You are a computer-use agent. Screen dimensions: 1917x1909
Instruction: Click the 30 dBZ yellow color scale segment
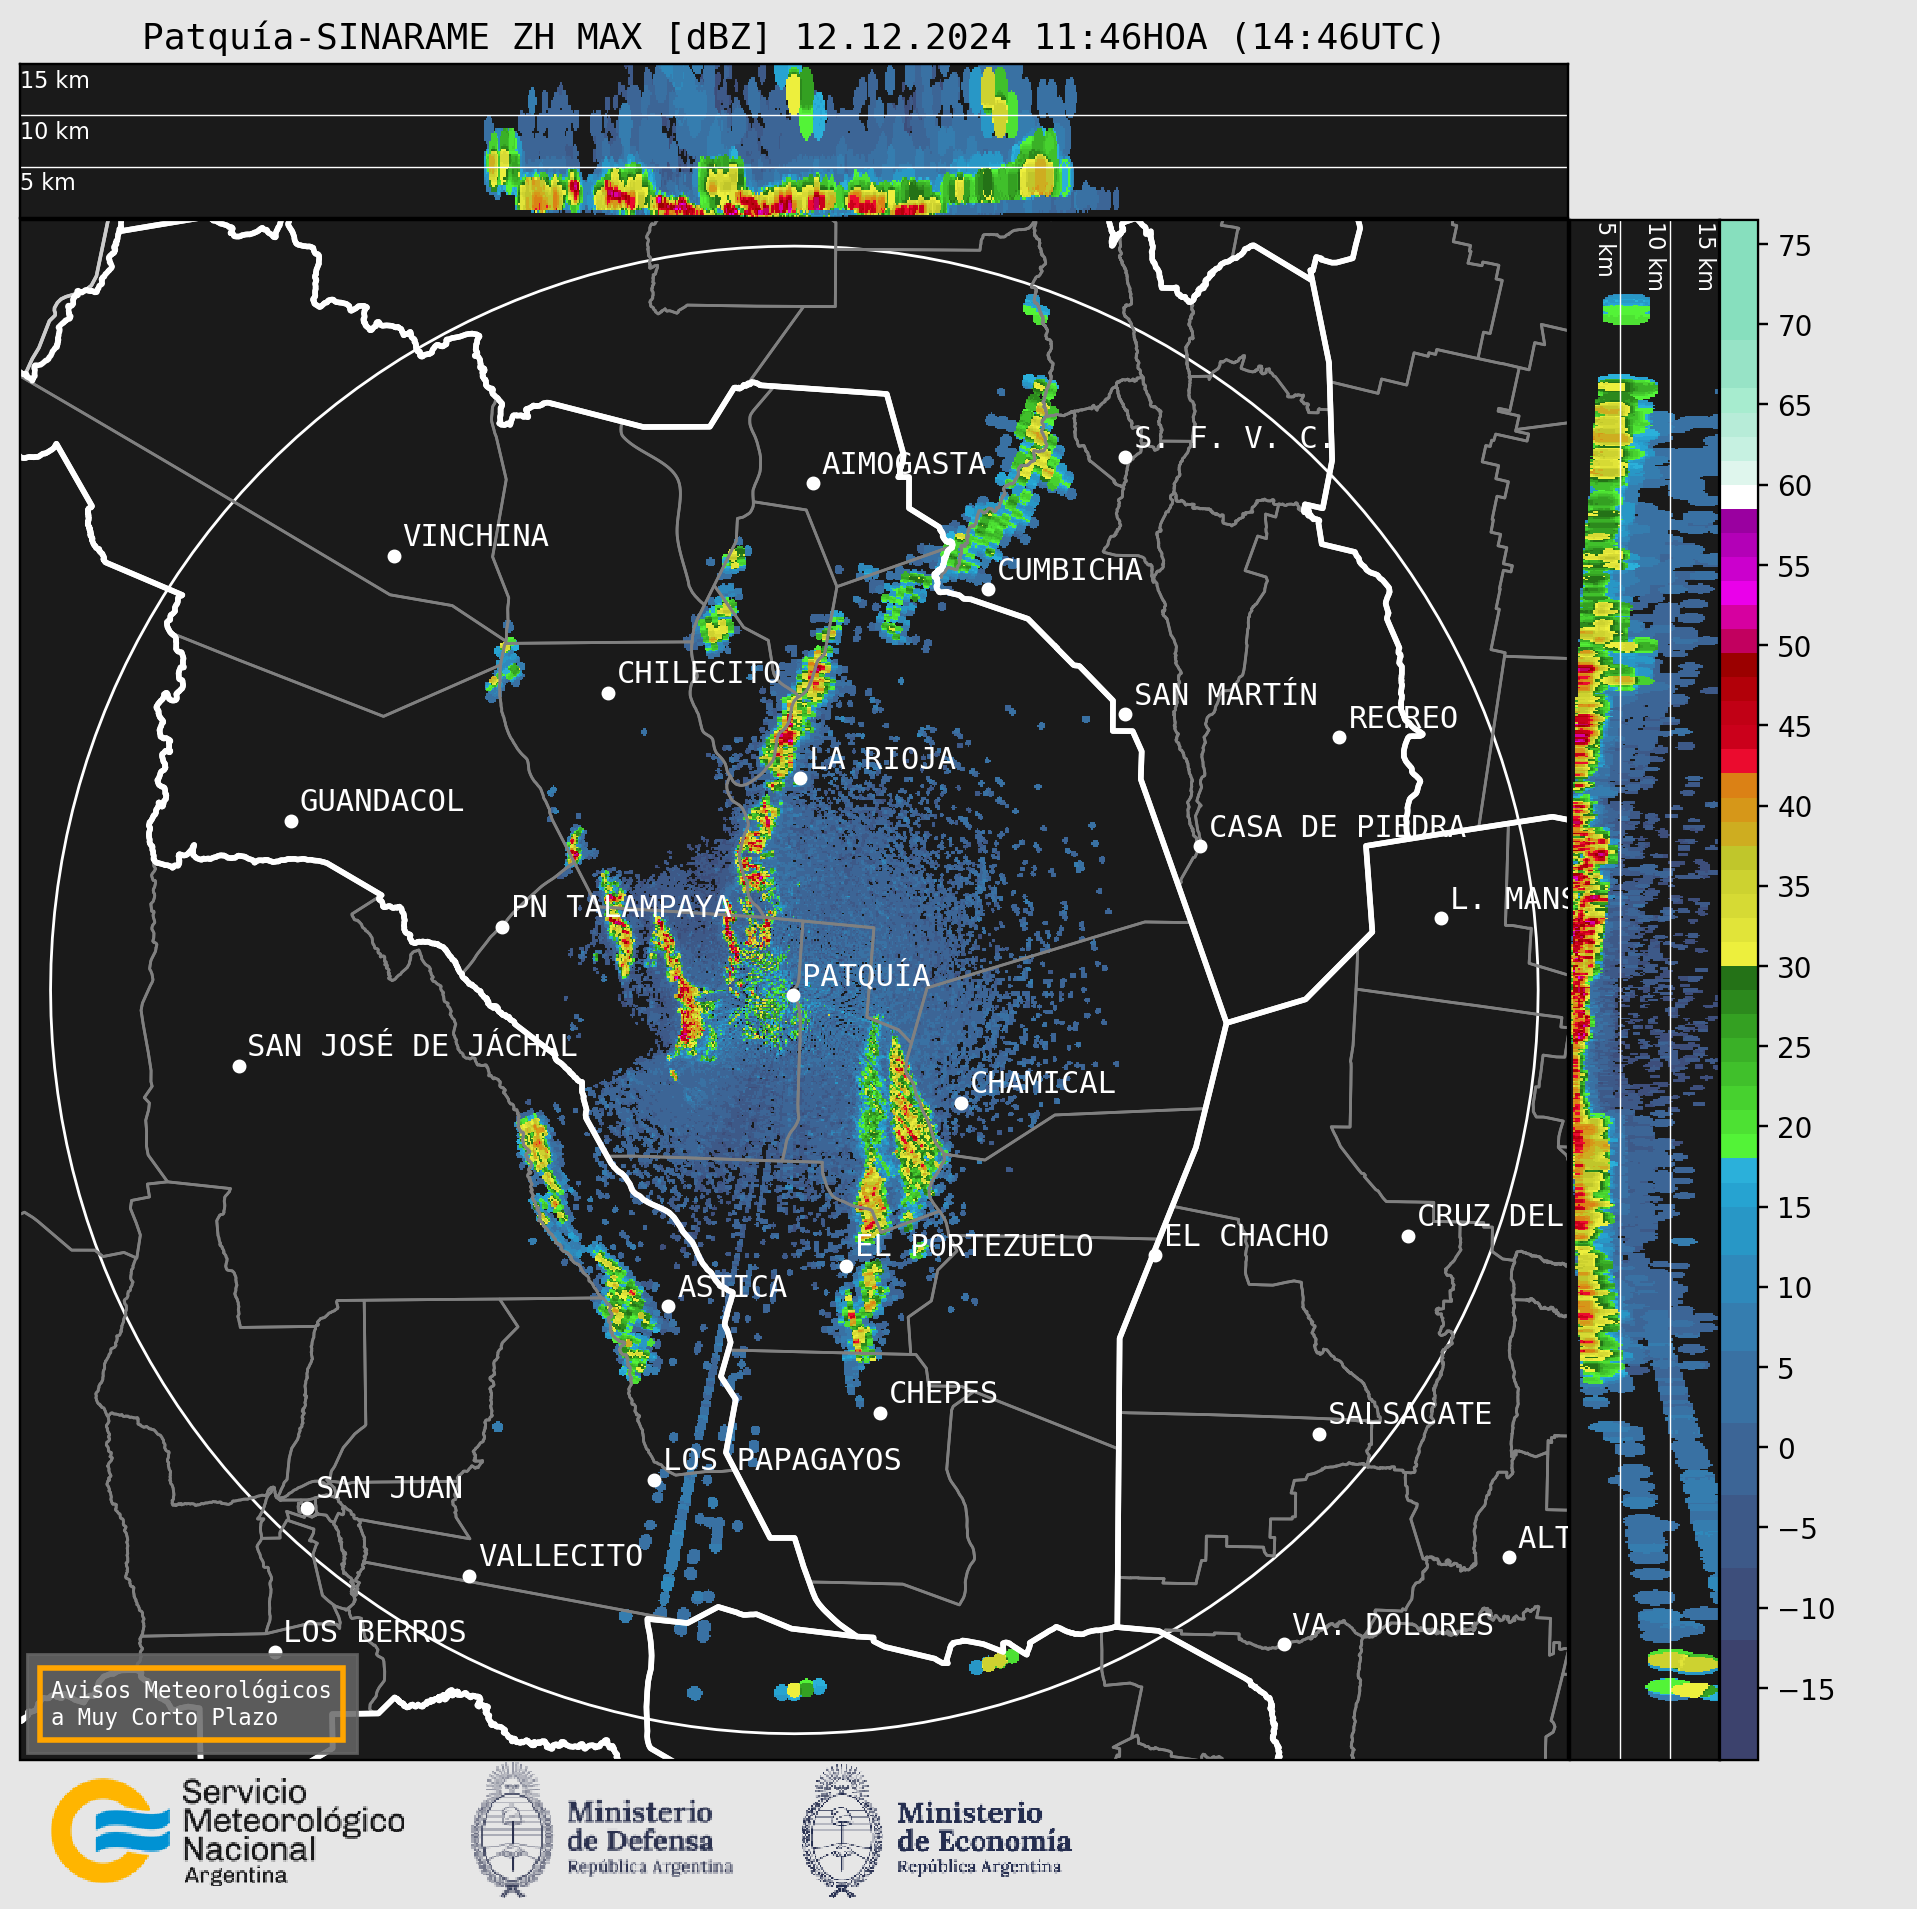[1739, 953]
